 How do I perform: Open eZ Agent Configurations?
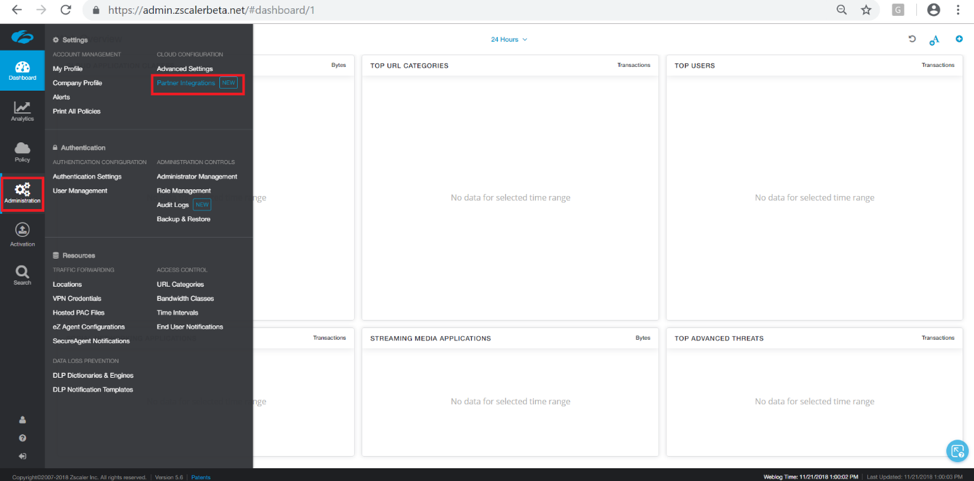click(89, 327)
